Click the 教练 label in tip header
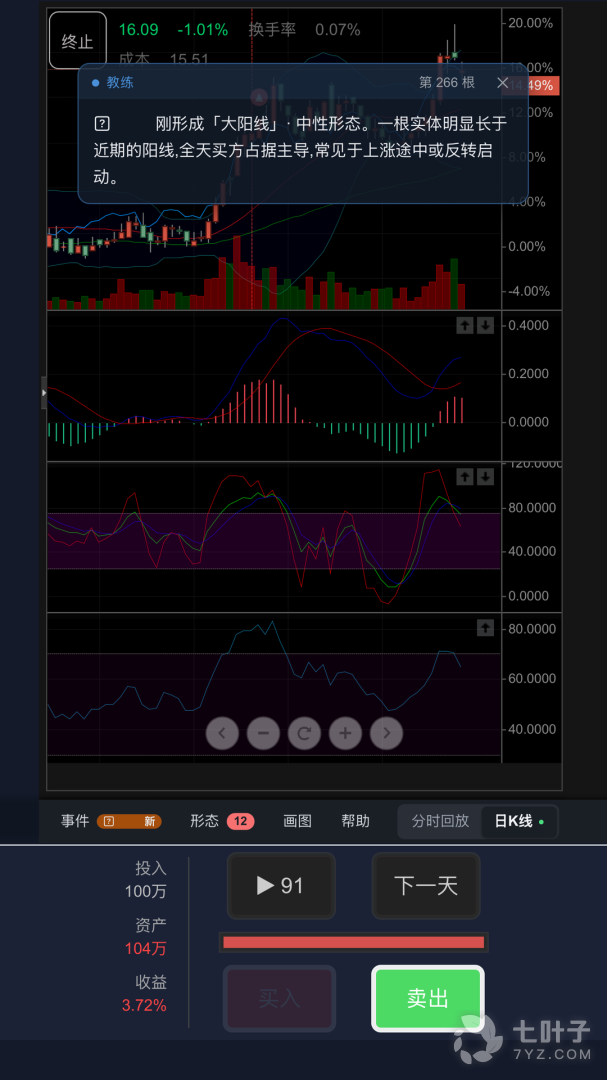Viewport: 607px width, 1080px height. [x=120, y=83]
